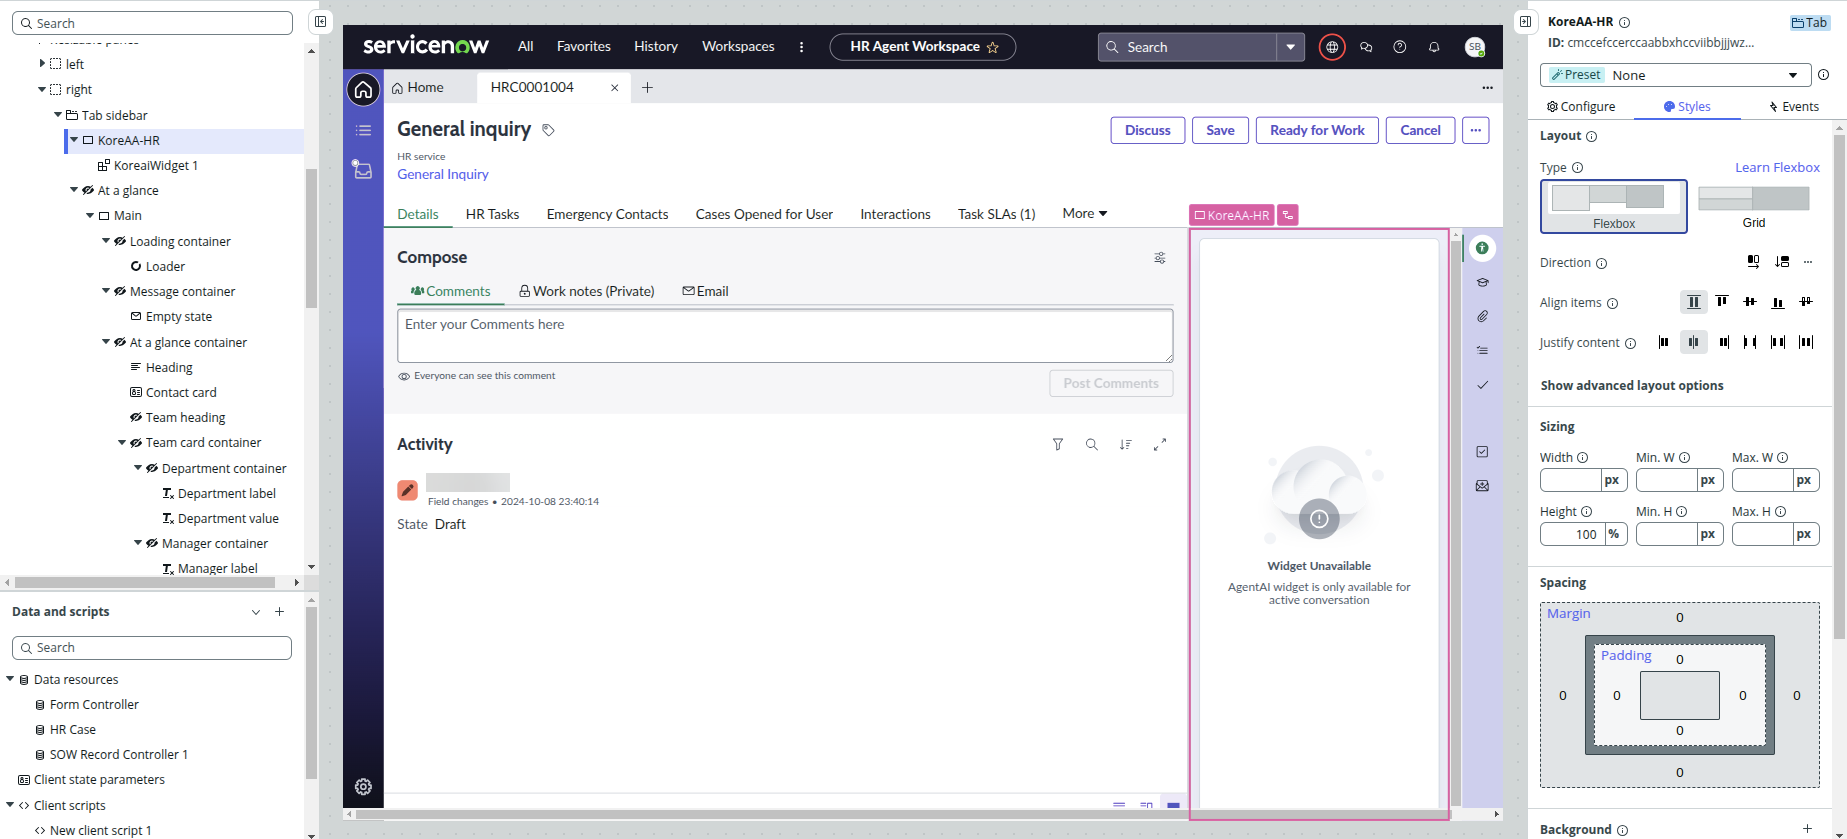The image size is (1847, 839).
Task: Click the attachment paperclip icon in sidebar
Action: (x=1482, y=316)
